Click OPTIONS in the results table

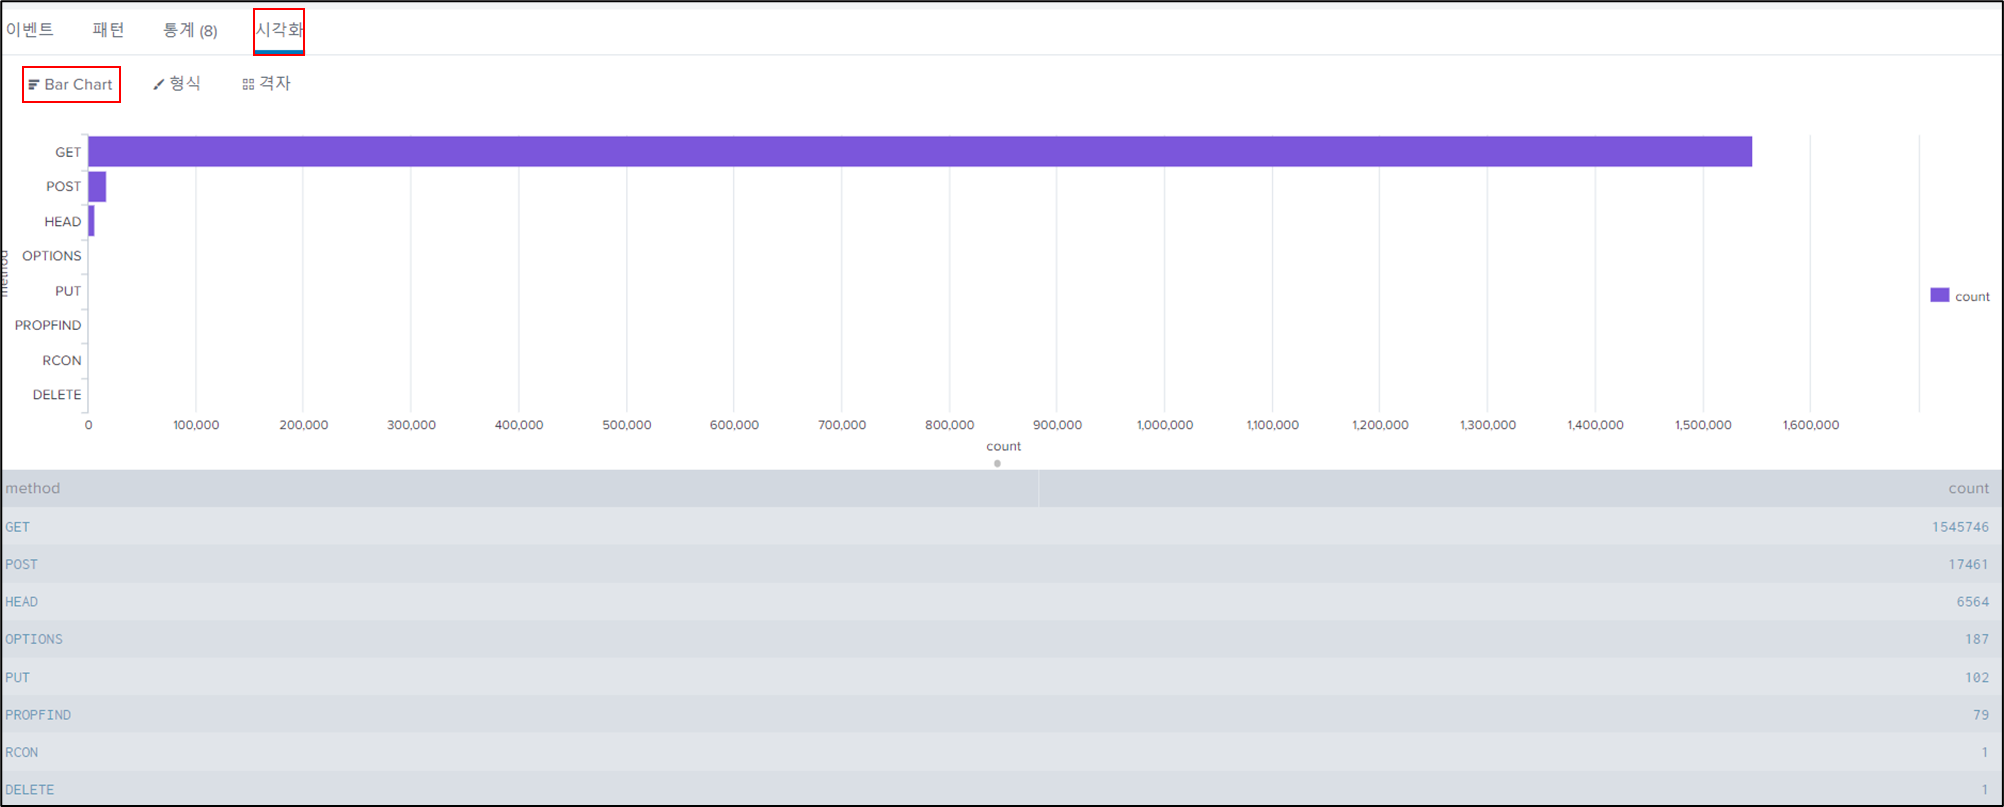pyautogui.click(x=34, y=639)
